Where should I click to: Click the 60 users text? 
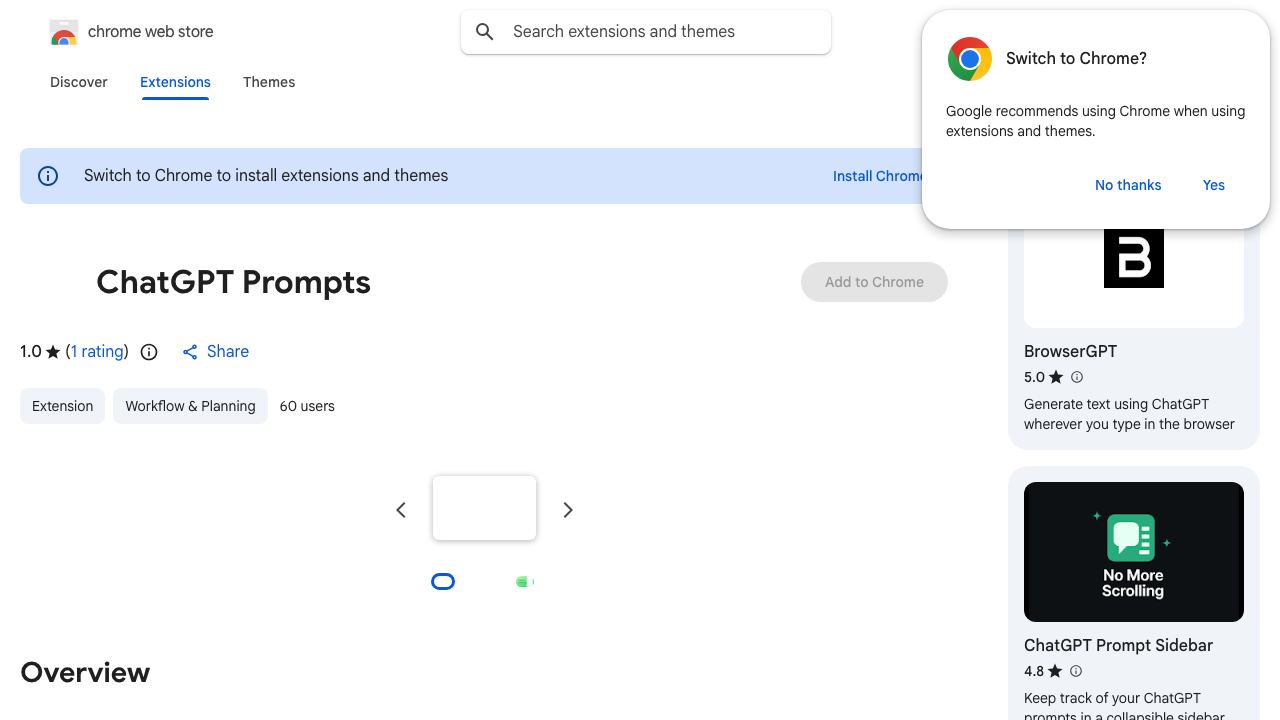tap(307, 406)
